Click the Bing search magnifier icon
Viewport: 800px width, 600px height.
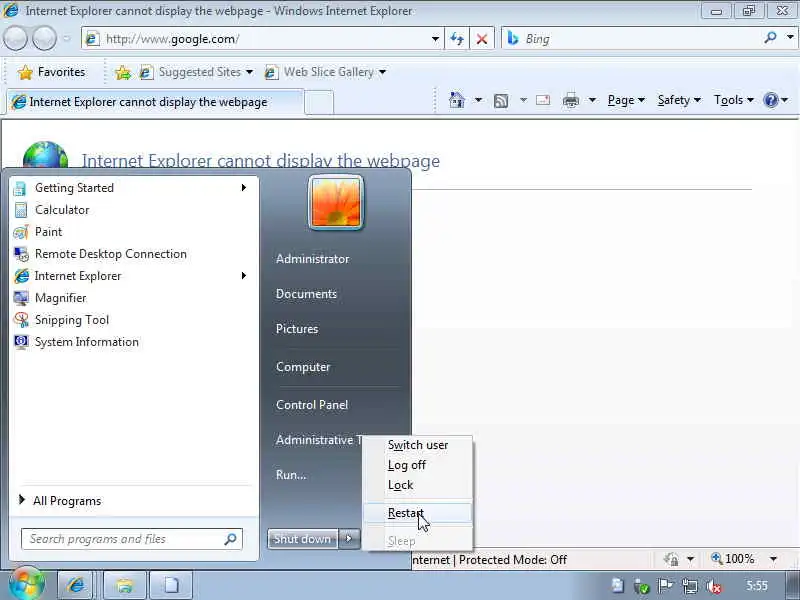coord(770,38)
